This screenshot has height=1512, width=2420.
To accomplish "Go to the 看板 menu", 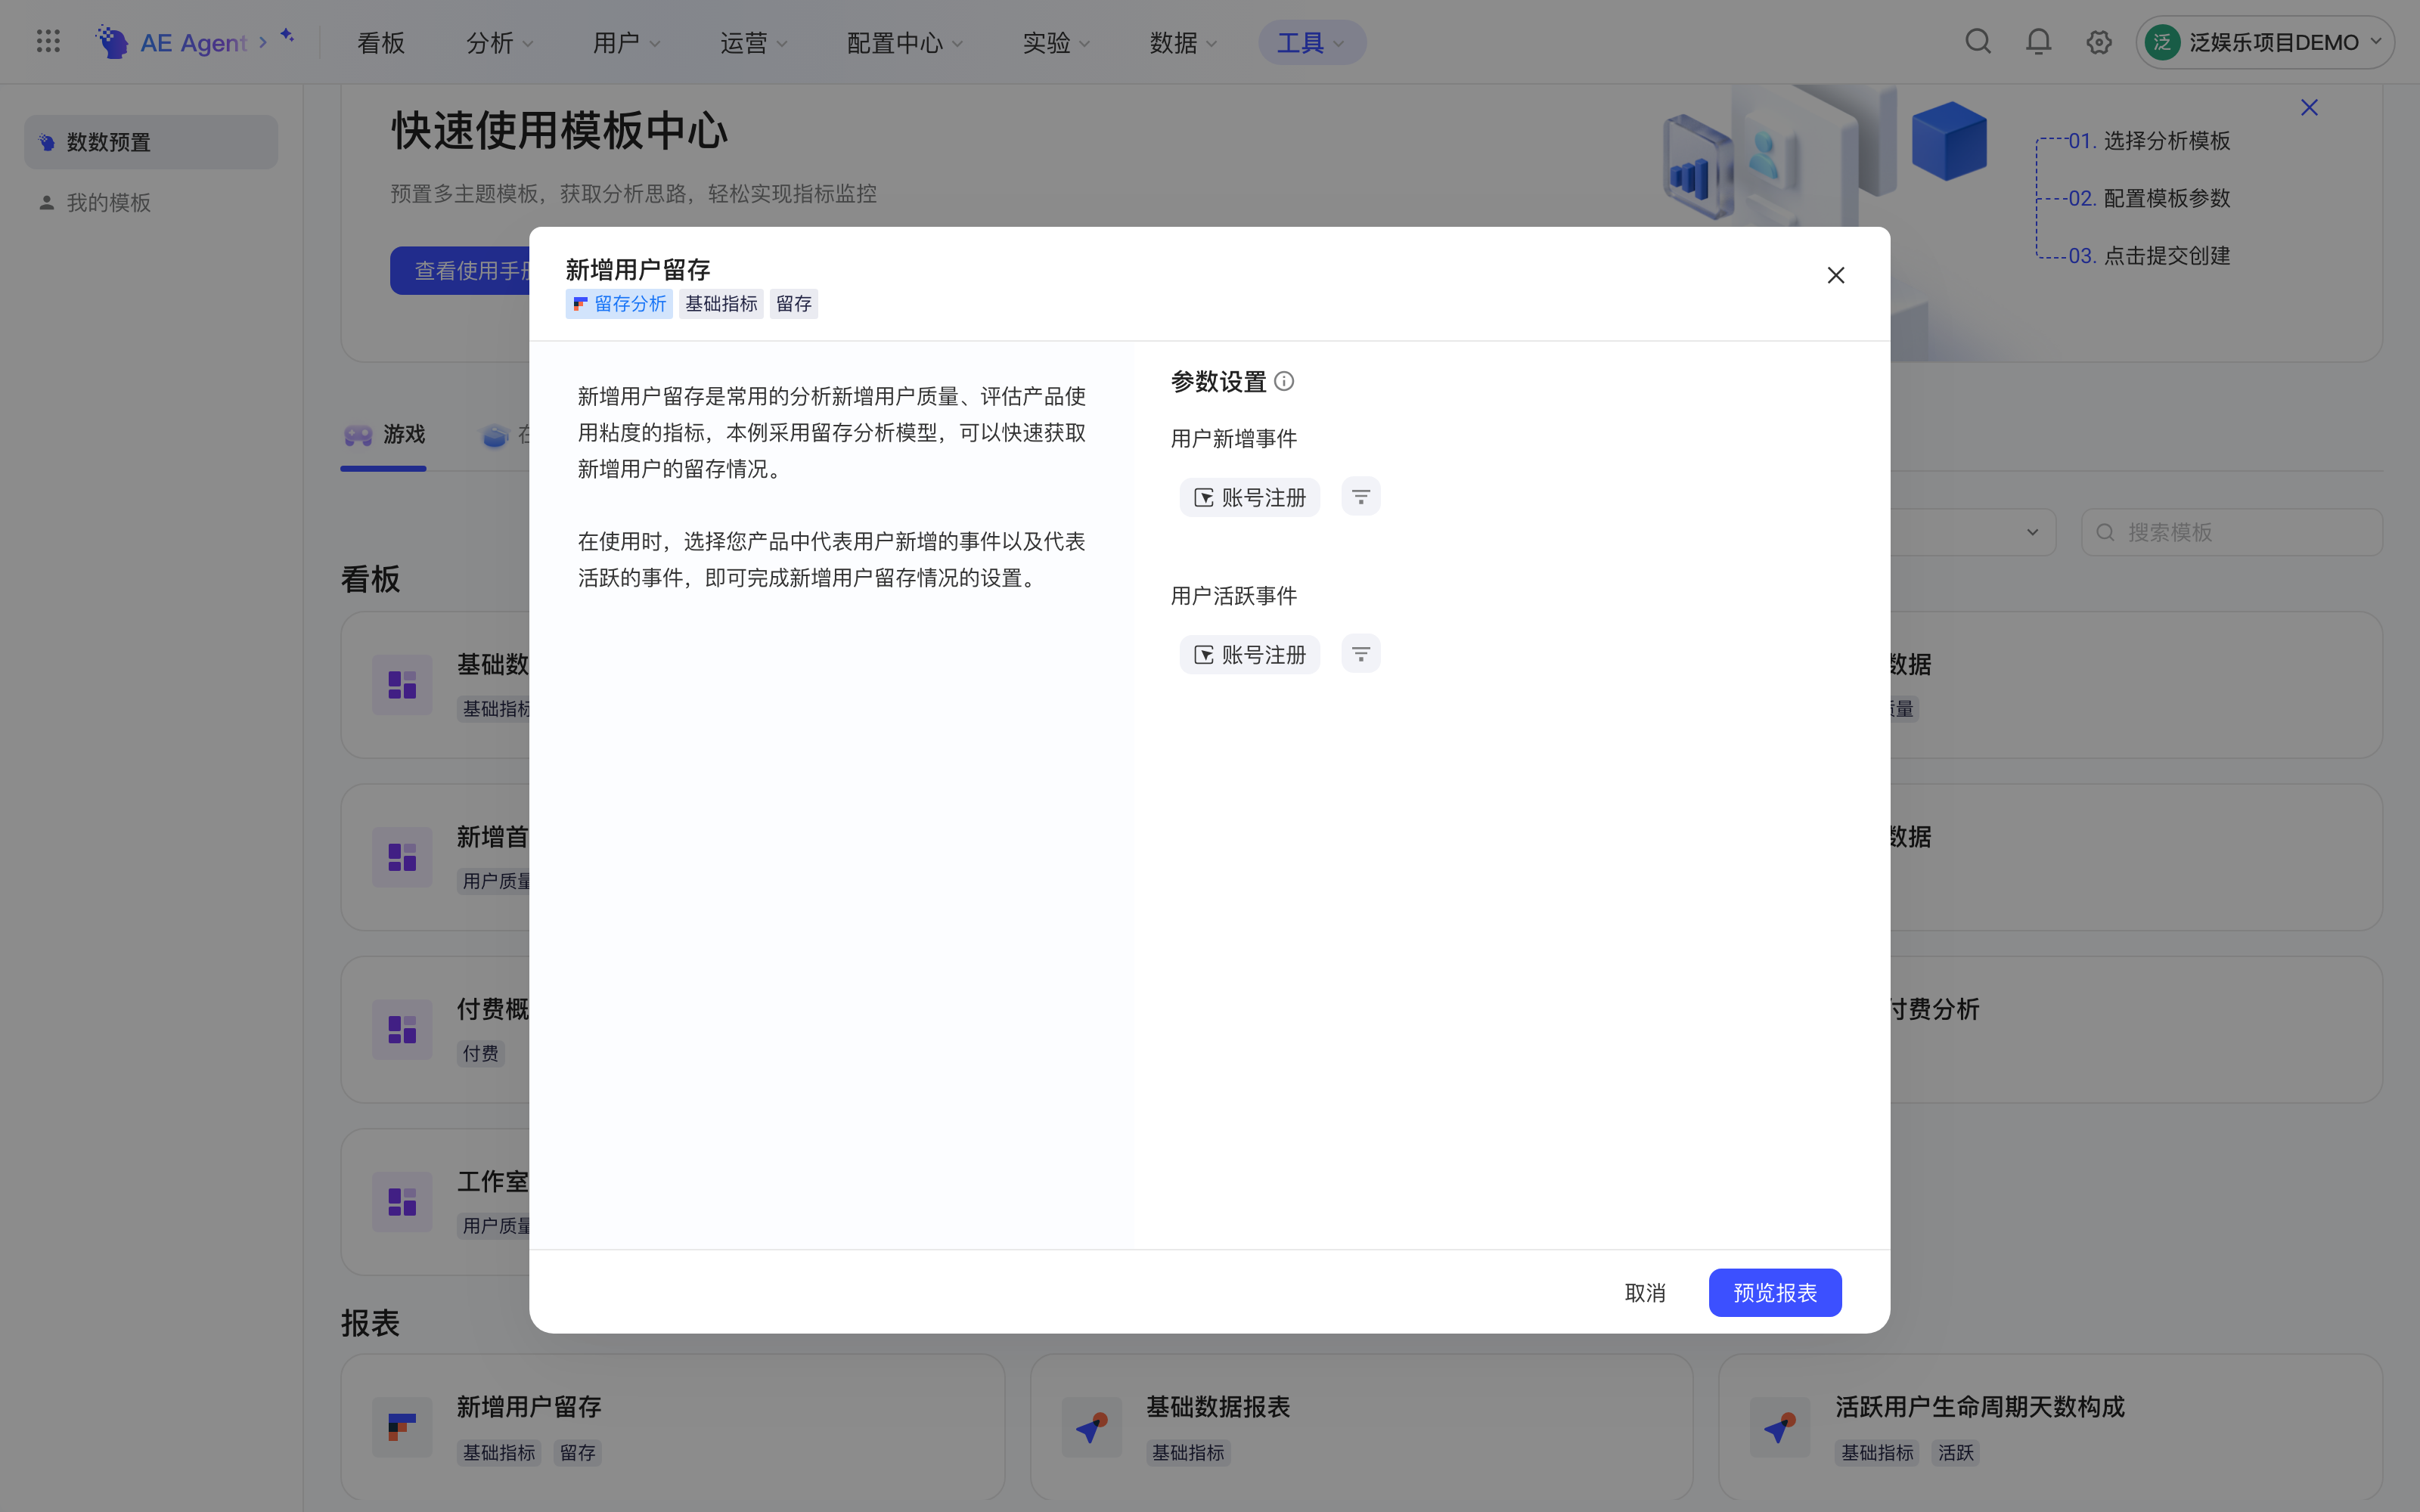I will [x=381, y=43].
